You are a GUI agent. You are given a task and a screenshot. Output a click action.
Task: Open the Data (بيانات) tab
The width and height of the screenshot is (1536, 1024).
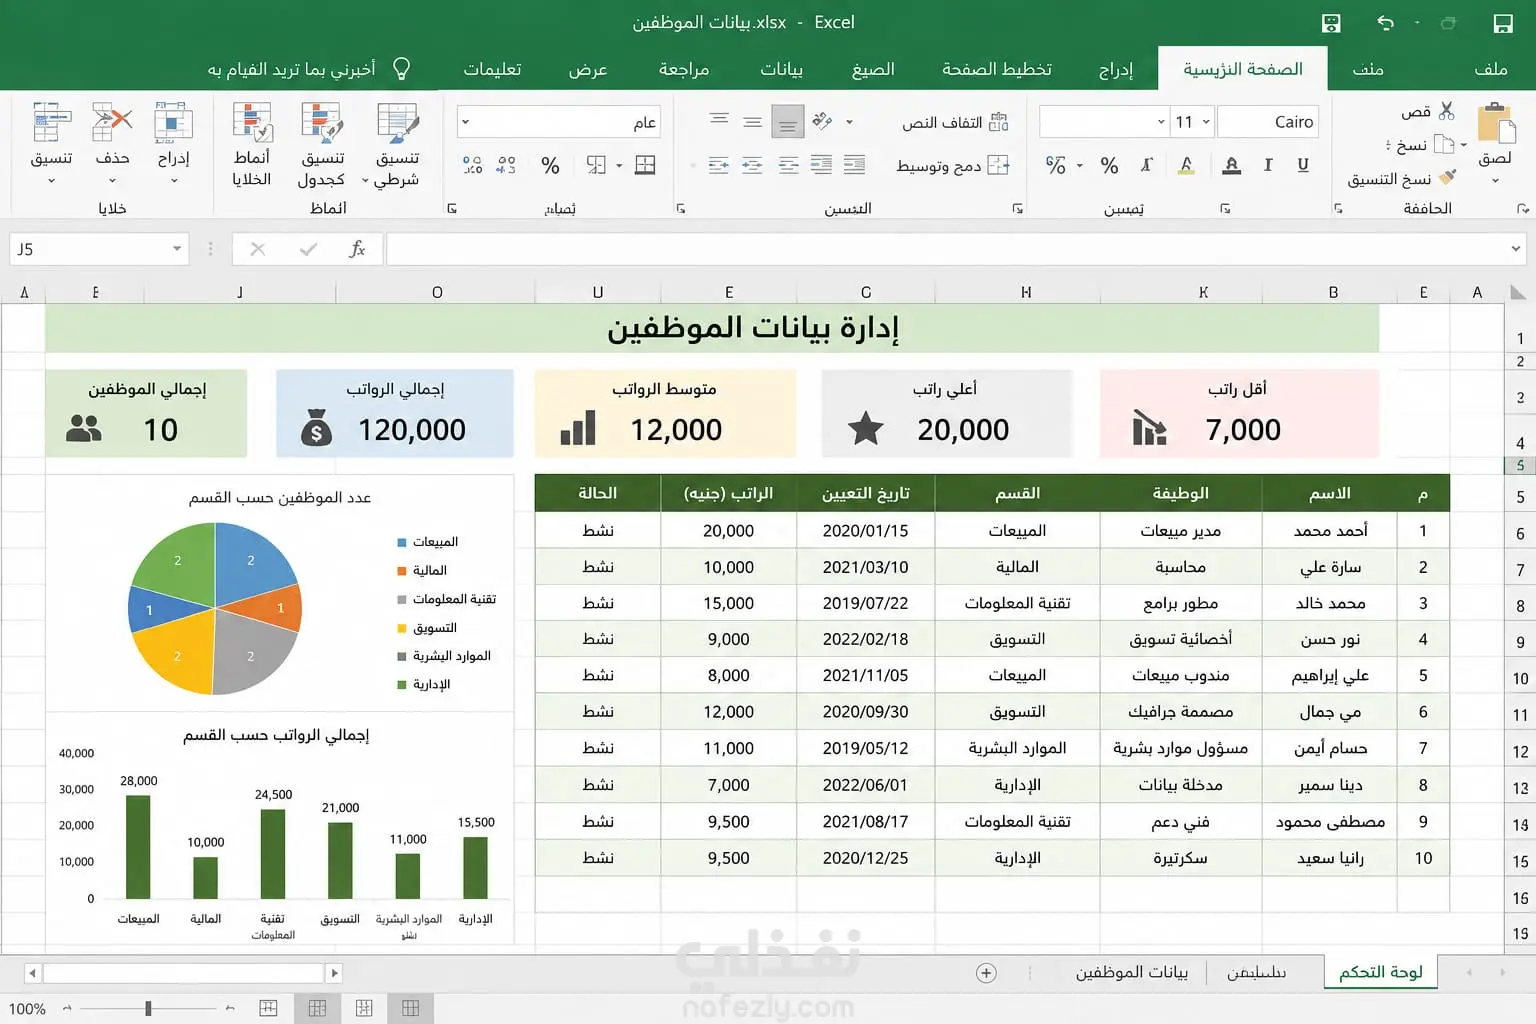(x=781, y=69)
